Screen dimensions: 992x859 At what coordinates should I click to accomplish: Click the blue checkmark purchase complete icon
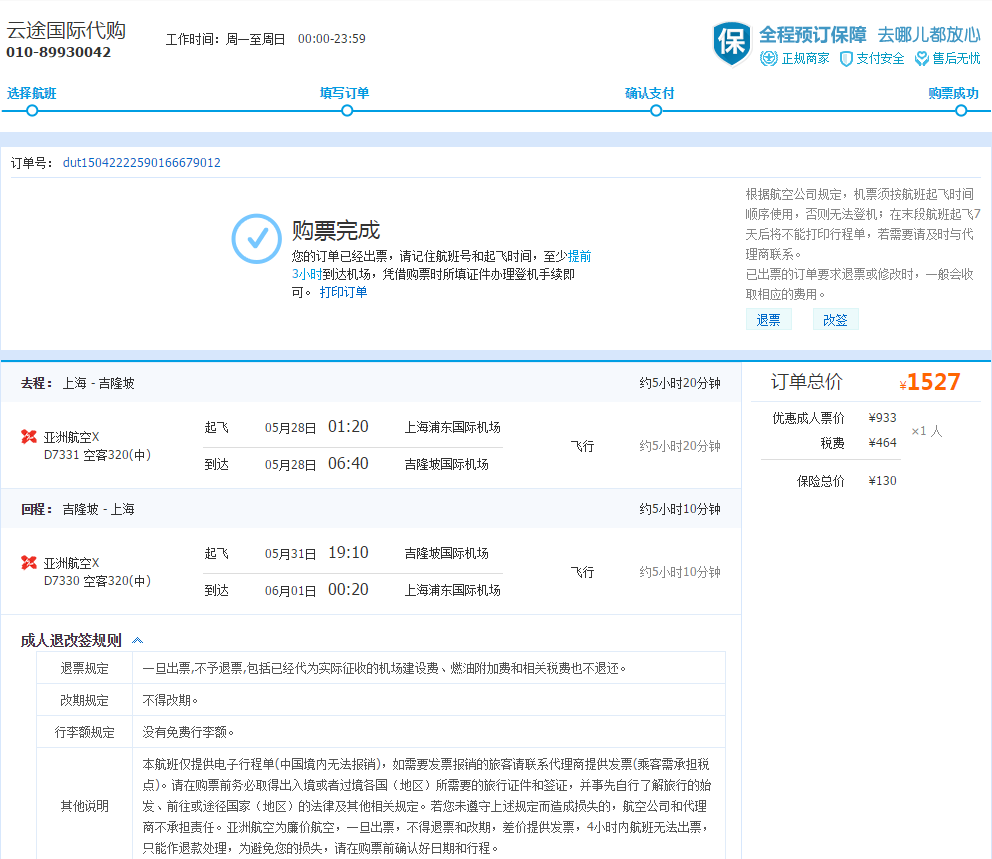click(256, 238)
